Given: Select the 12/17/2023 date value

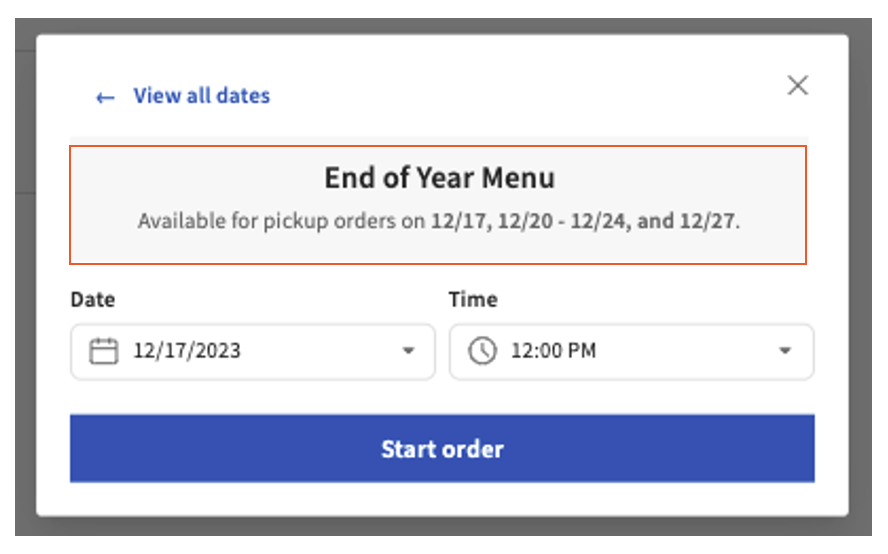Looking at the screenshot, I should click(187, 351).
